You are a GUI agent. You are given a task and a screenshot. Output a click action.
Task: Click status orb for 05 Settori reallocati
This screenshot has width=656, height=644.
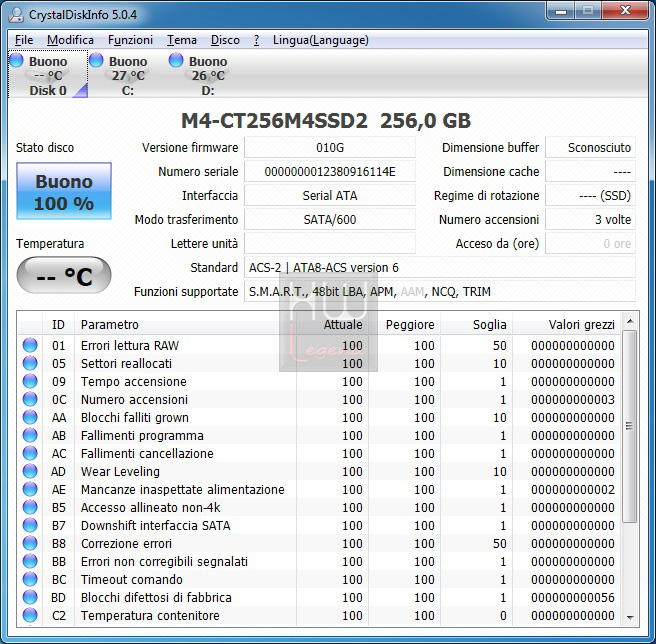point(30,363)
